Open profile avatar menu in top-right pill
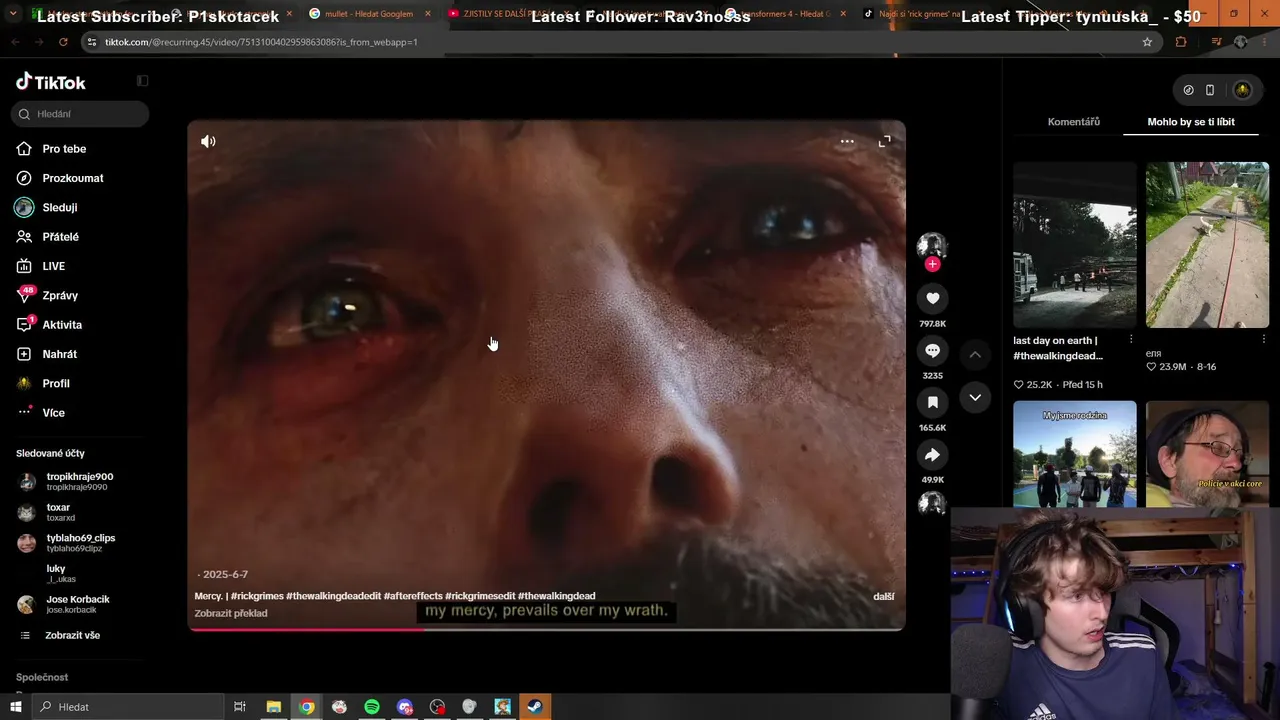1280x720 pixels. pos(1242,90)
